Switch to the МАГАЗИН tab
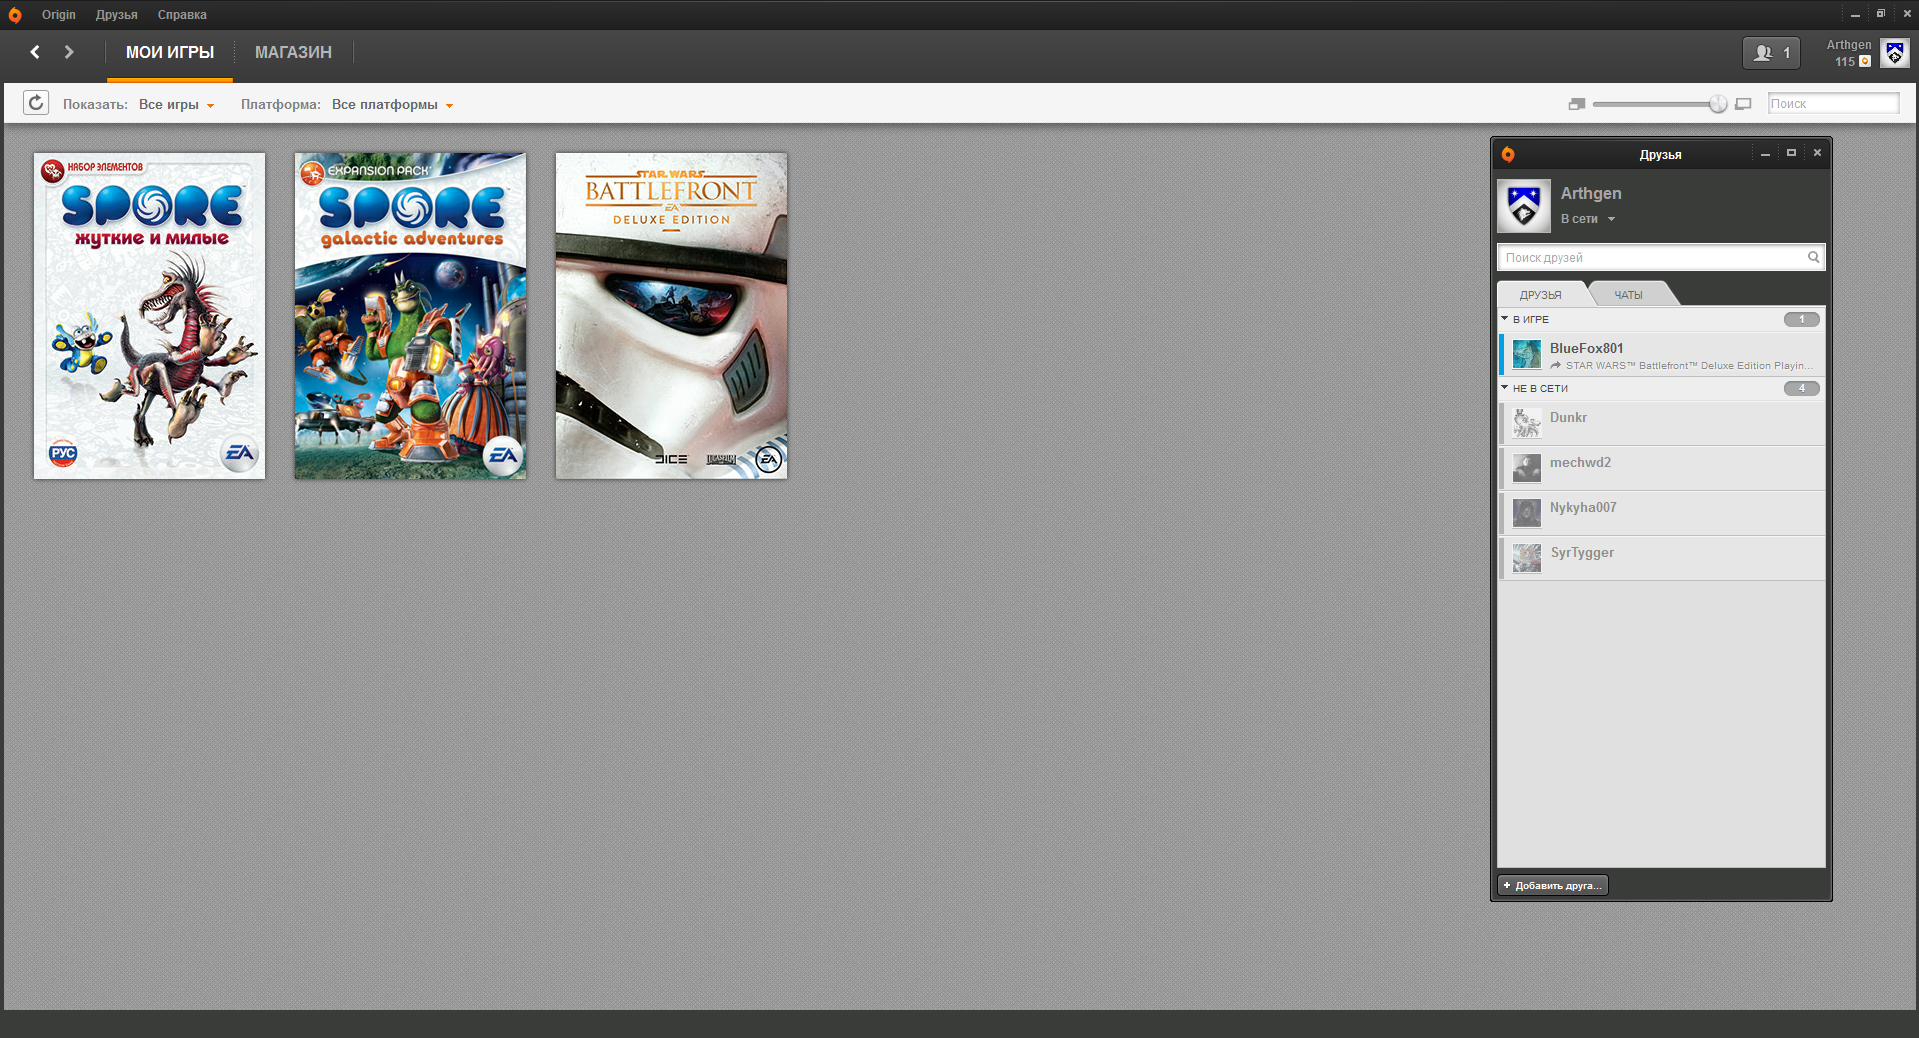 click(x=293, y=53)
